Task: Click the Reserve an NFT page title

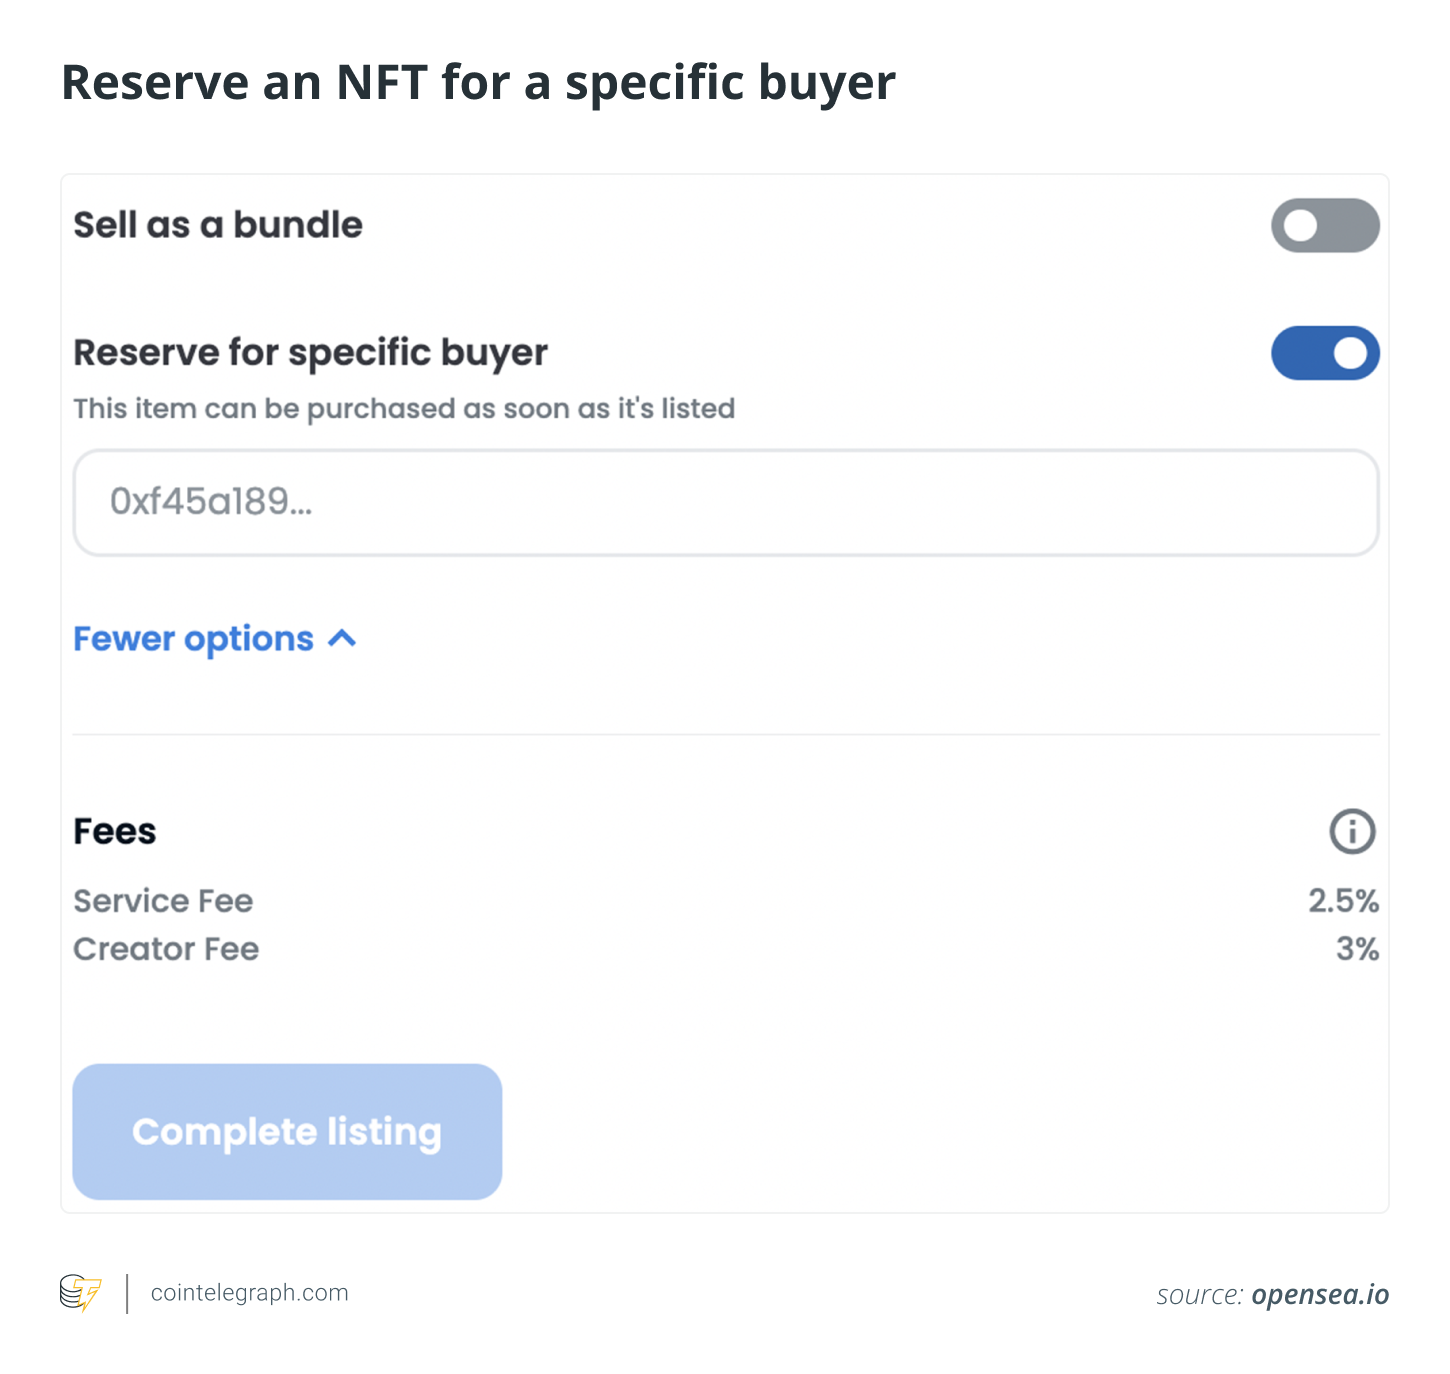Action: [x=478, y=82]
